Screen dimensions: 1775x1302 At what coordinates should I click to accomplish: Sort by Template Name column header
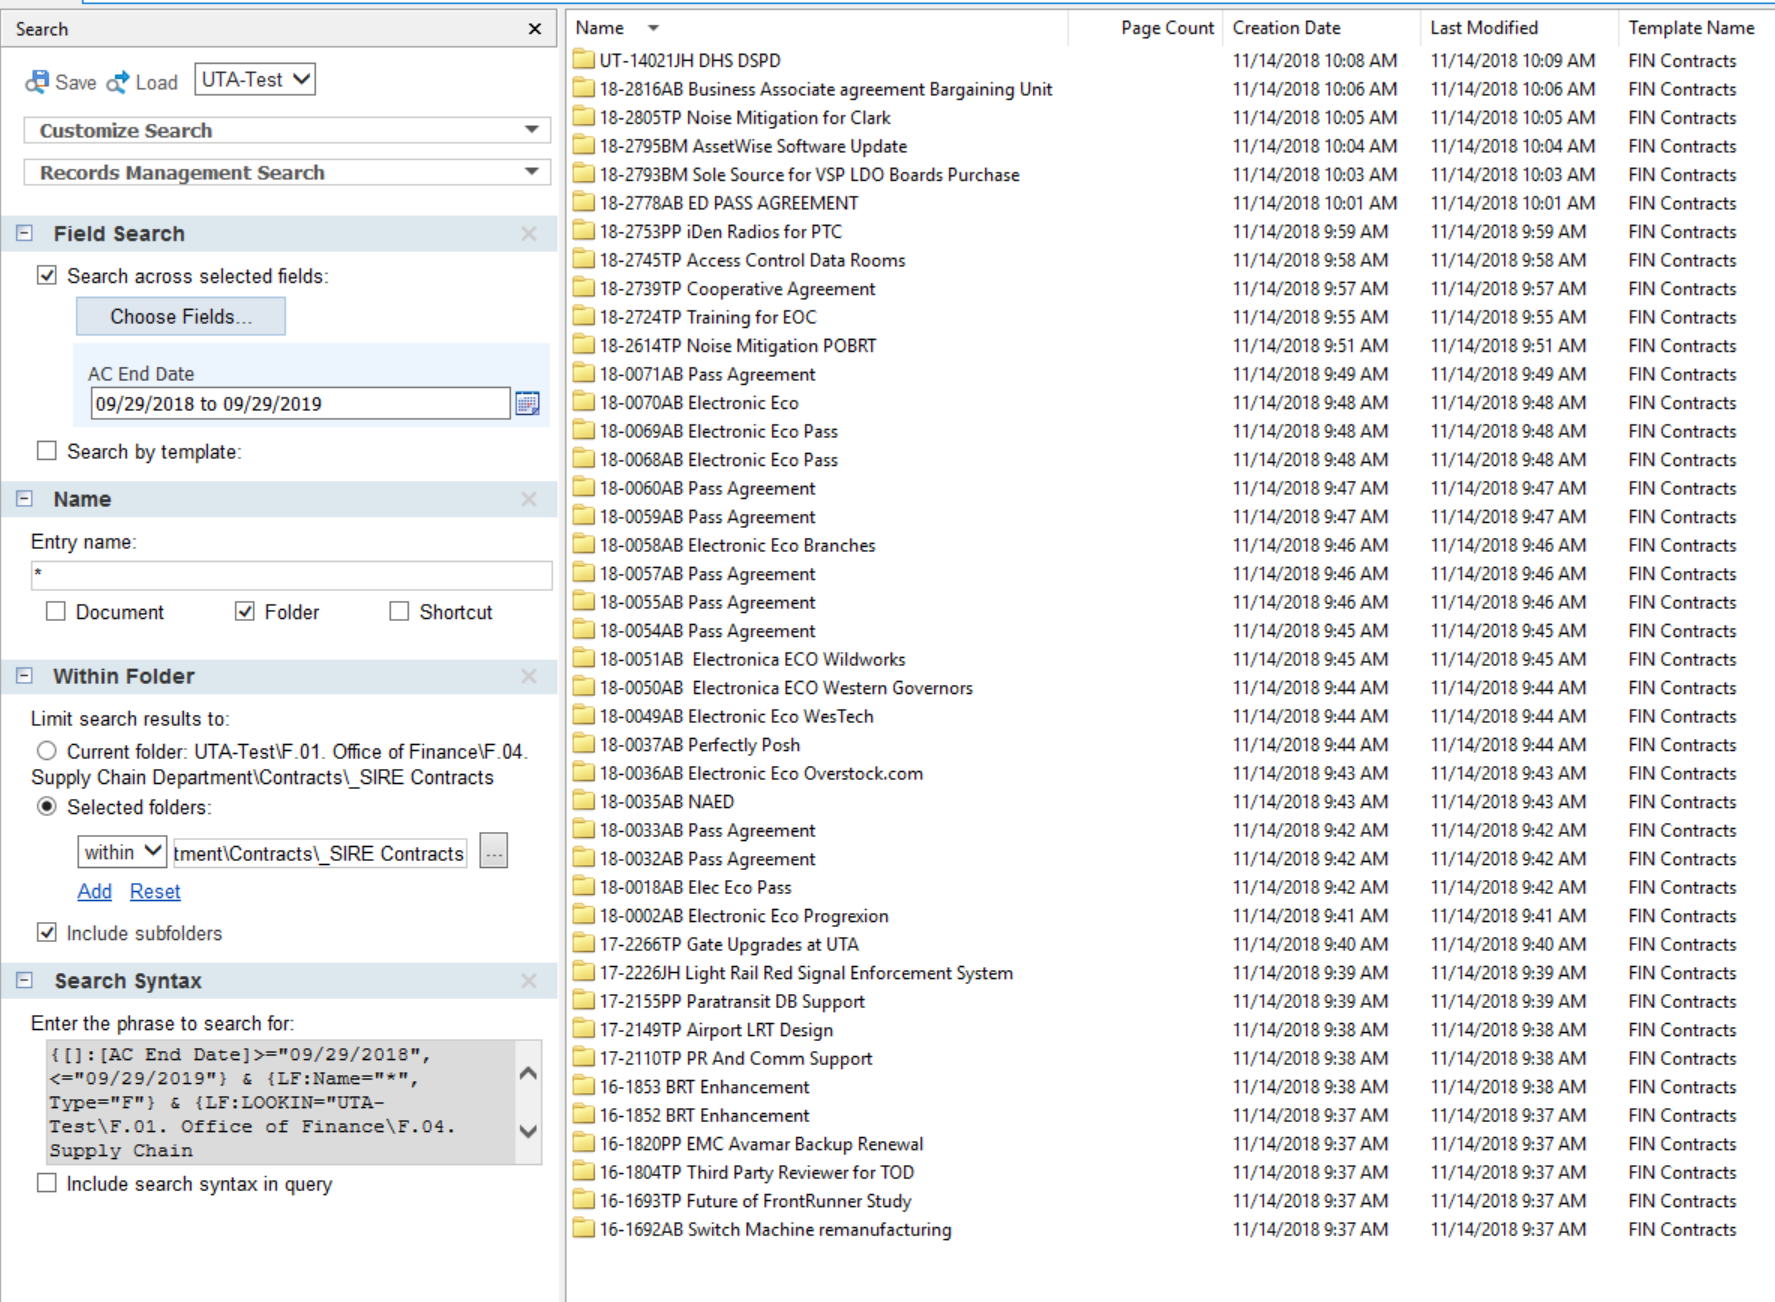1691,28
